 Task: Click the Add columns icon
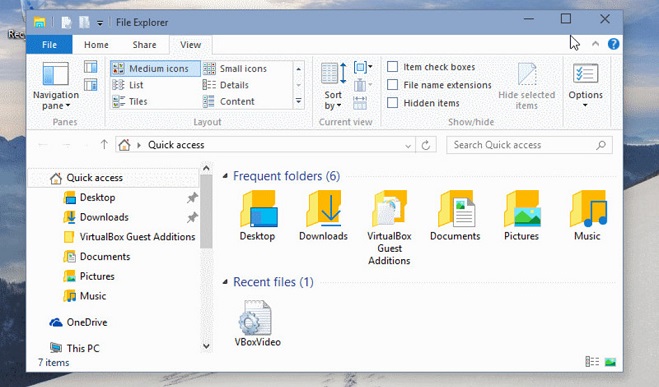(x=362, y=85)
